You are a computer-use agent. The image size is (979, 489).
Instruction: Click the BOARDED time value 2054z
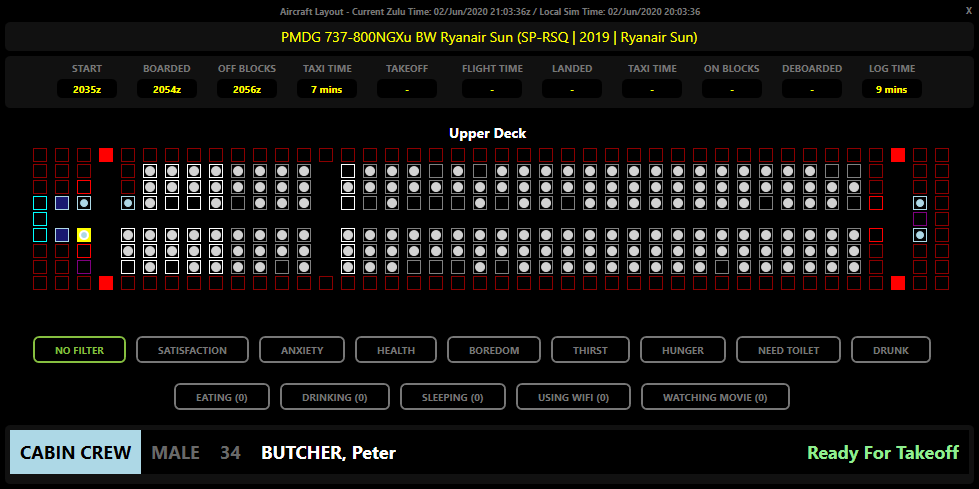pos(167,89)
